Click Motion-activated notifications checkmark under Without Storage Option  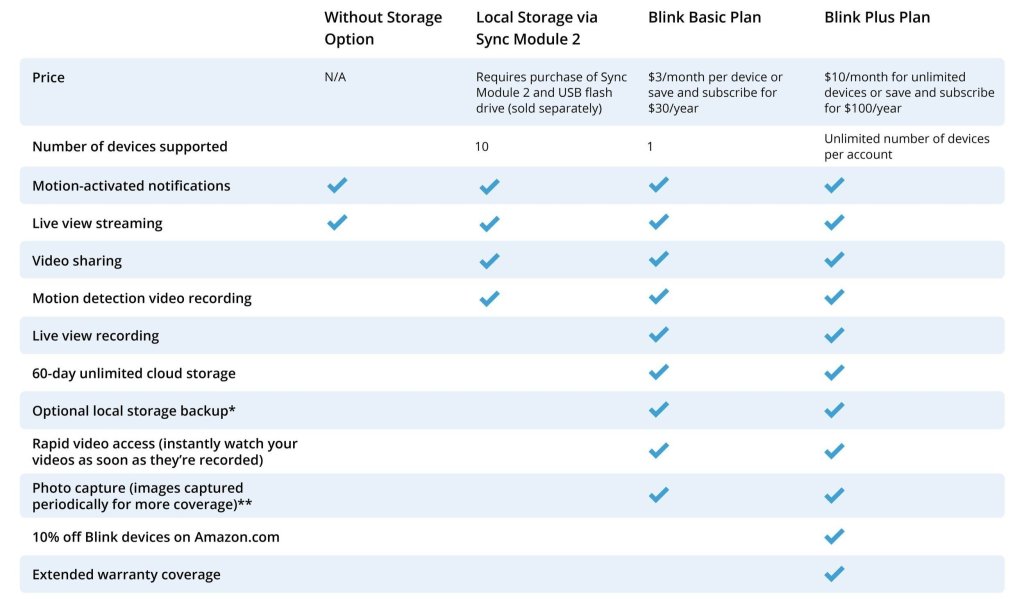click(x=337, y=185)
